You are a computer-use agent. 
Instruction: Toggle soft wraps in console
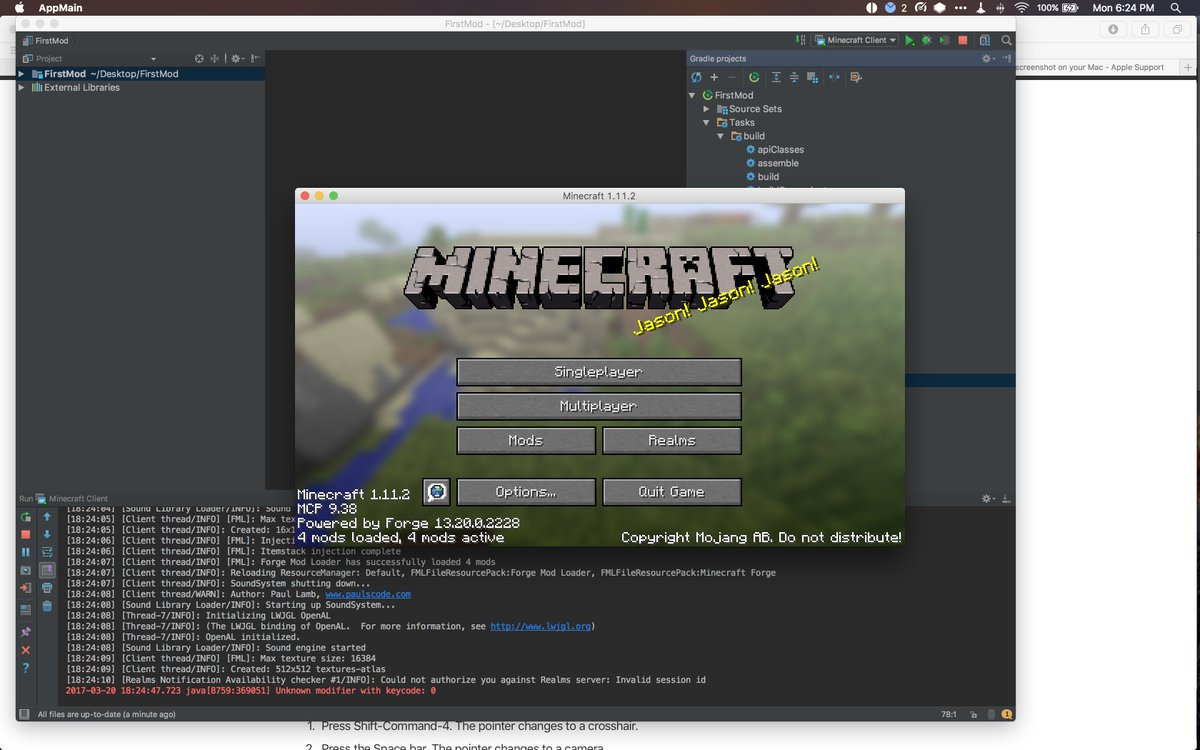(47, 552)
